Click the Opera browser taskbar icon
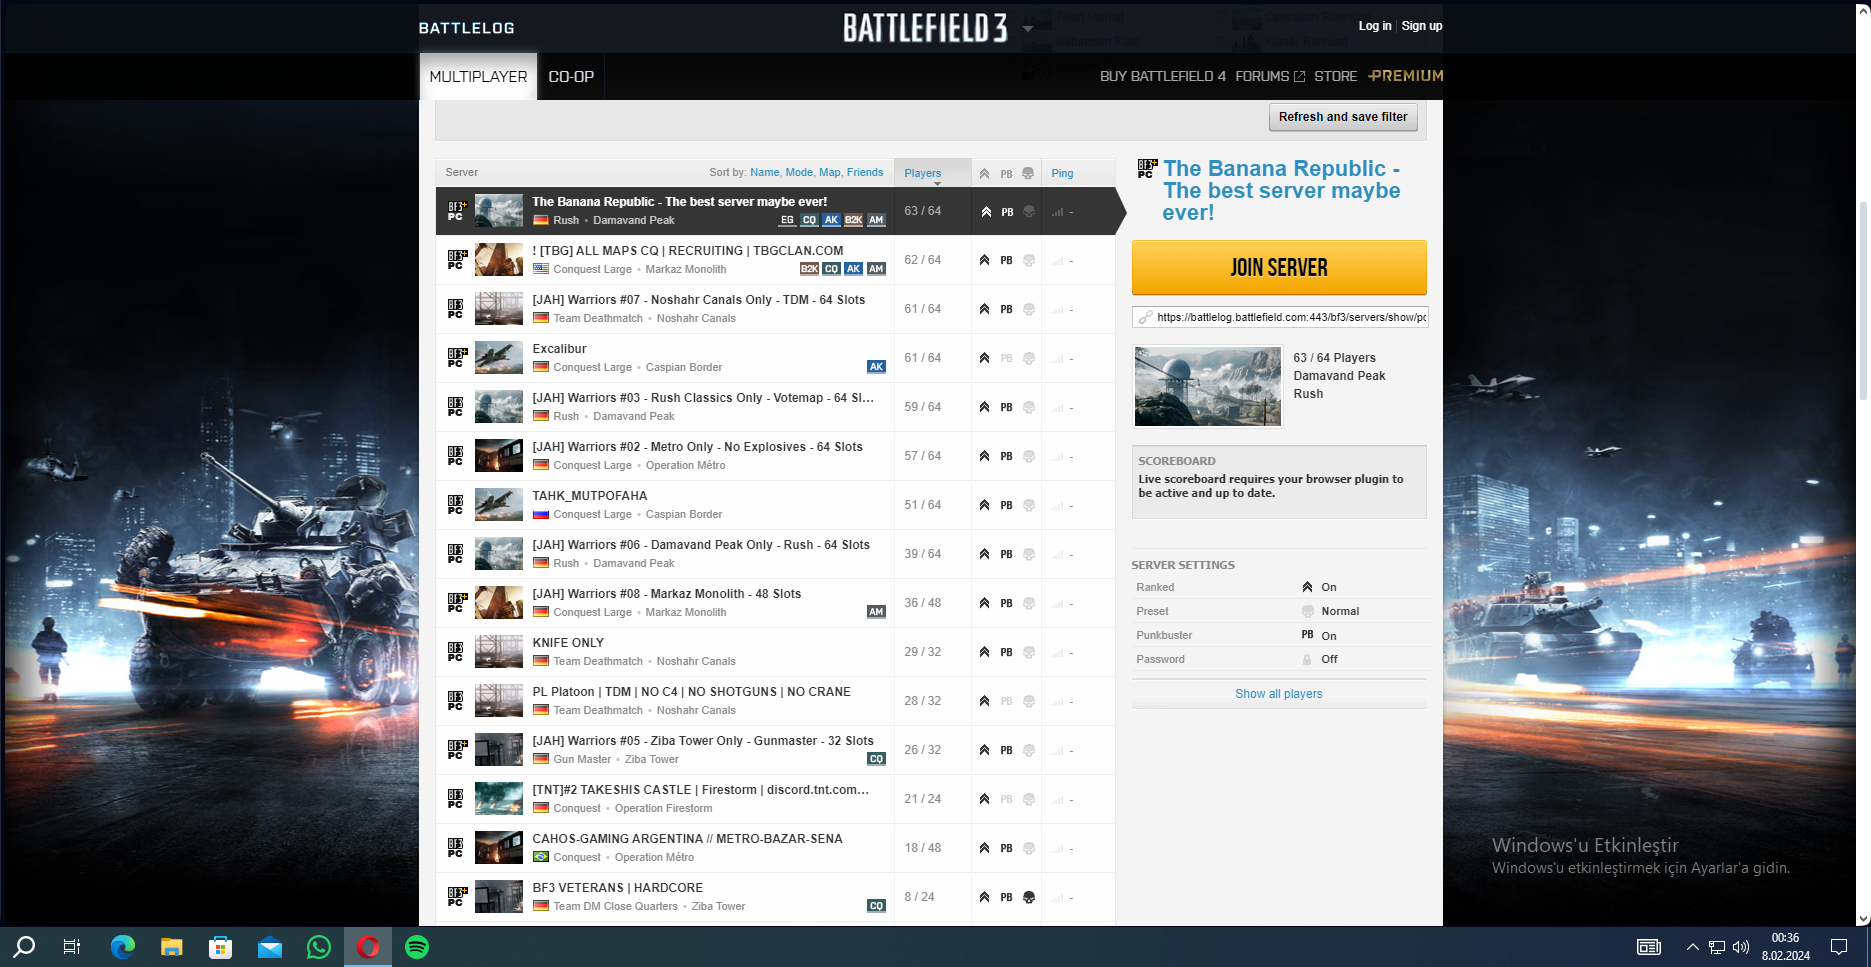The image size is (1871, 967). click(368, 947)
